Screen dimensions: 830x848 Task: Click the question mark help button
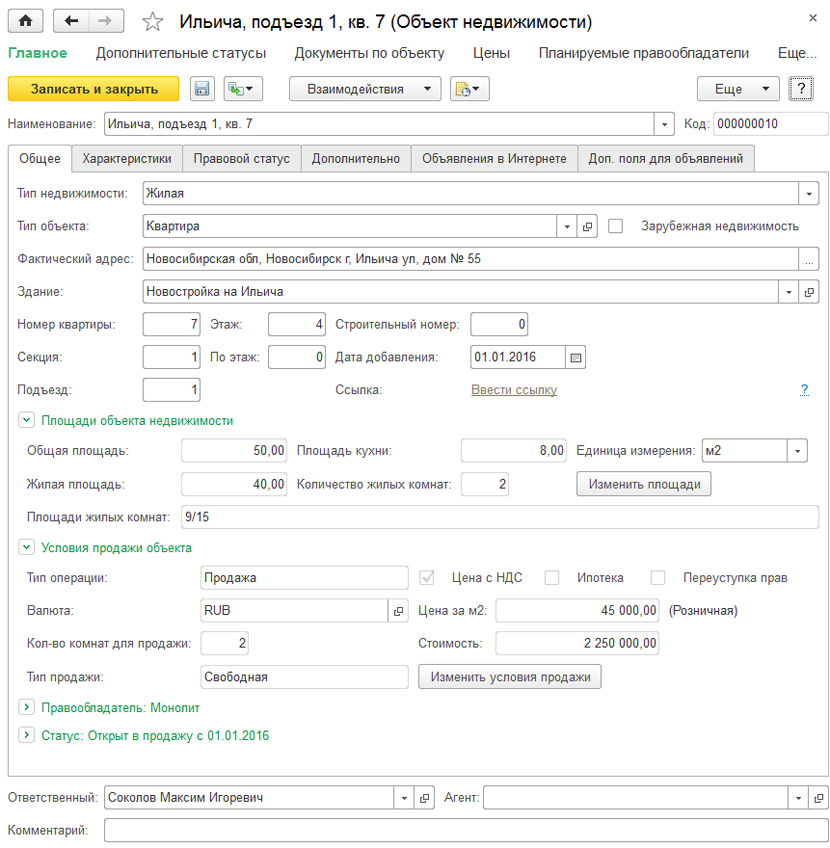click(800, 89)
